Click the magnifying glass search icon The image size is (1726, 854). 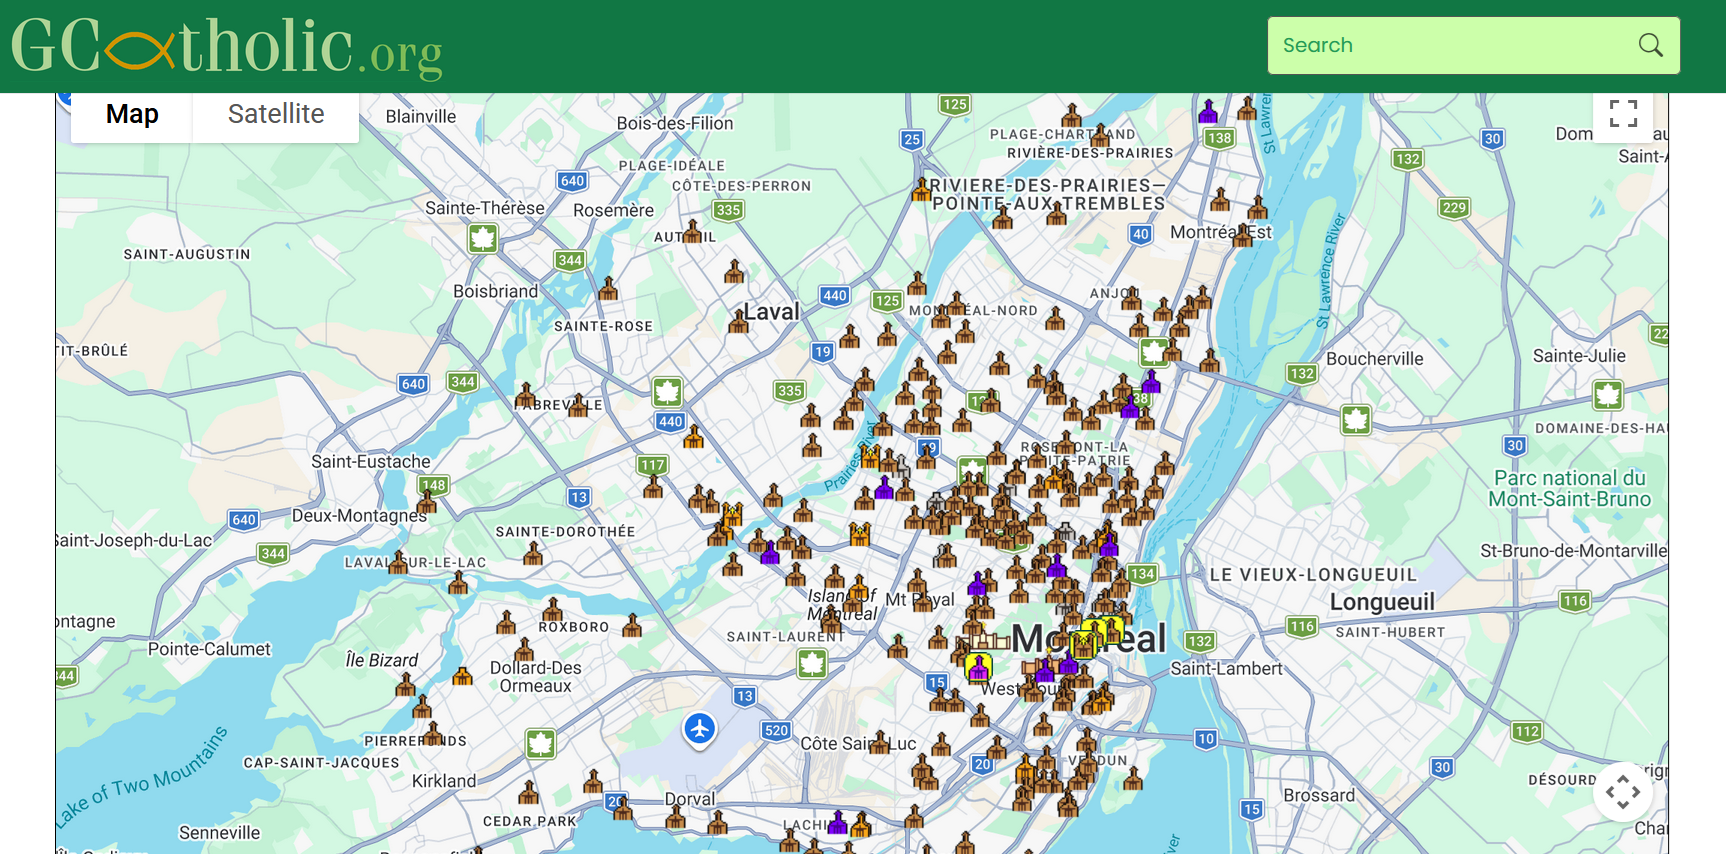(1650, 45)
